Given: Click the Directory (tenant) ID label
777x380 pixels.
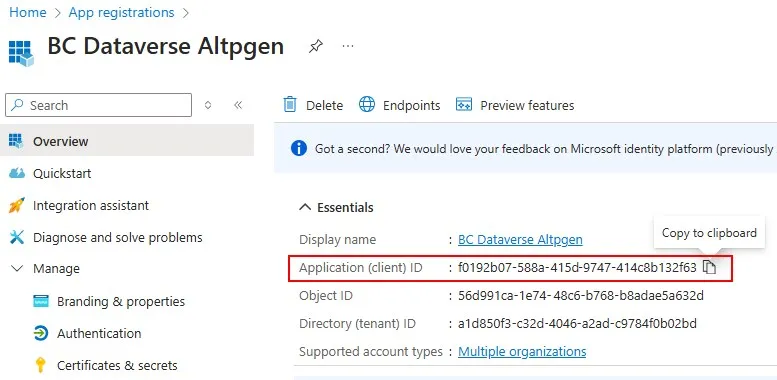Looking at the screenshot, I should (x=357, y=324).
